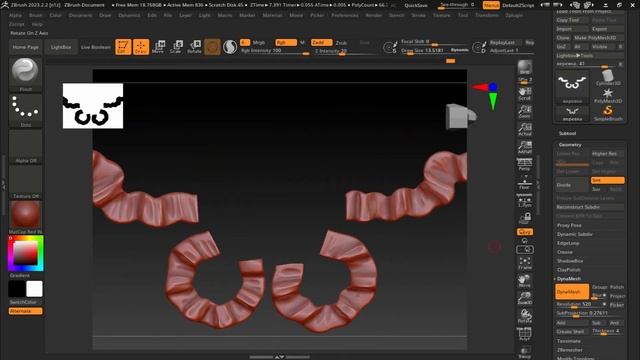Toggle Dynamic draw size
The image size is (640, 360).
[x=459, y=50]
